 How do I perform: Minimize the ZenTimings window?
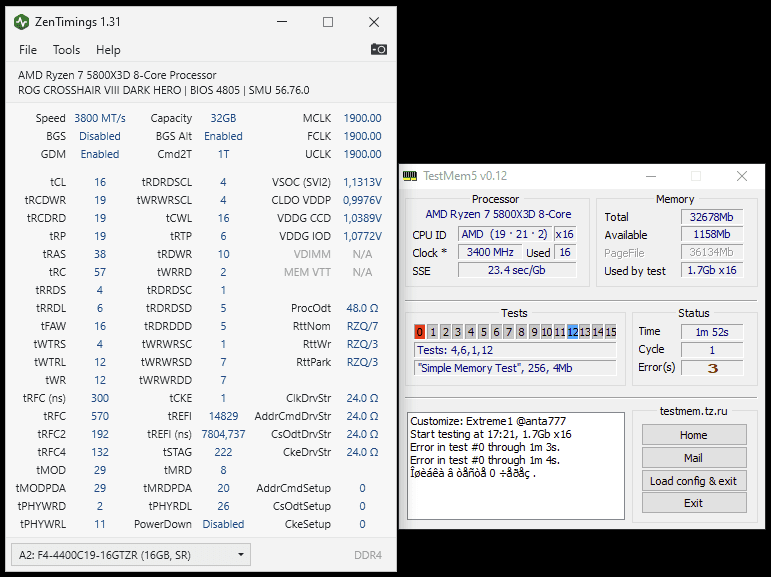pyautogui.click(x=282, y=22)
